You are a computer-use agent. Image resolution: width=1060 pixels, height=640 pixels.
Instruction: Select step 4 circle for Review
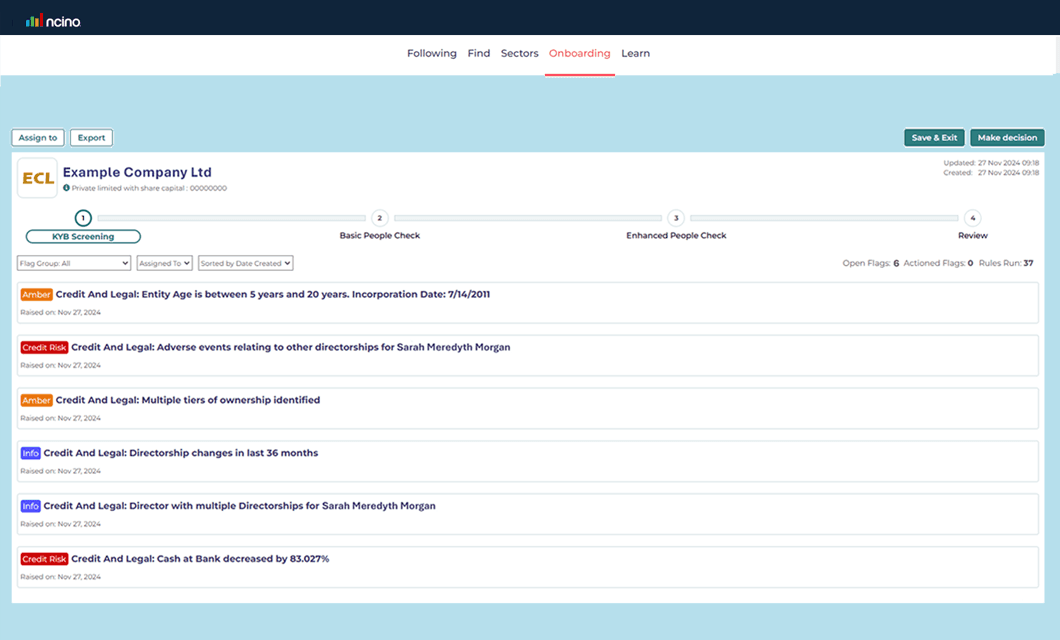[x=971, y=217]
